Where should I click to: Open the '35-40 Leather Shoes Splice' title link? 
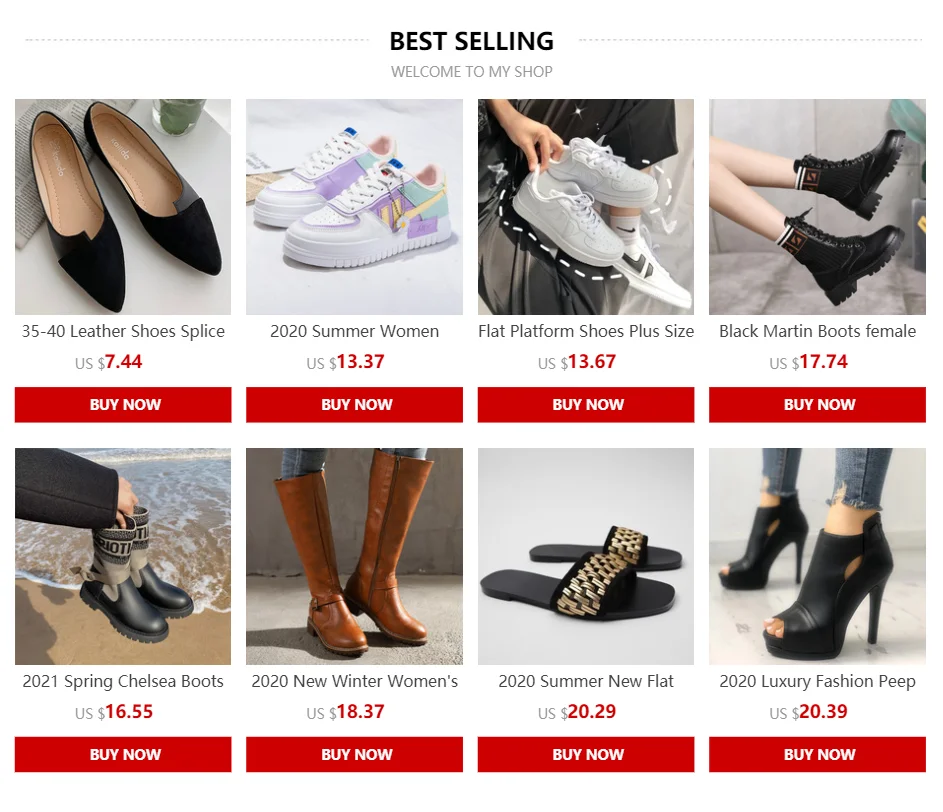(x=123, y=331)
